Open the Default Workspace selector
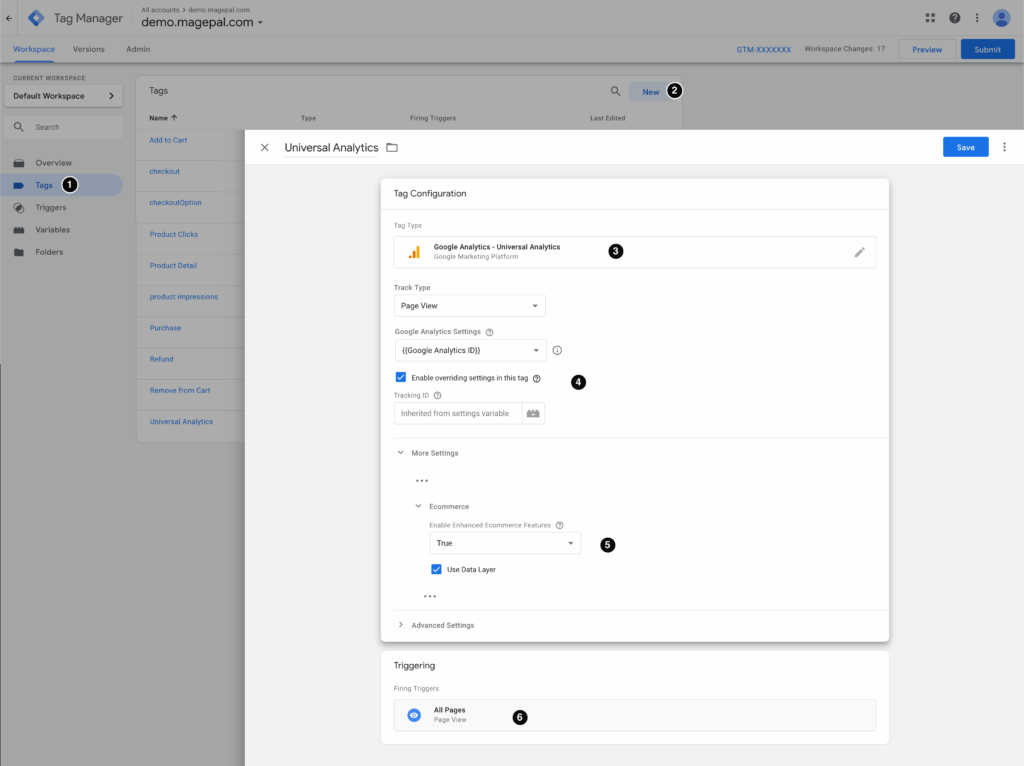The height and width of the screenshot is (766, 1024). pyautogui.click(x=63, y=96)
